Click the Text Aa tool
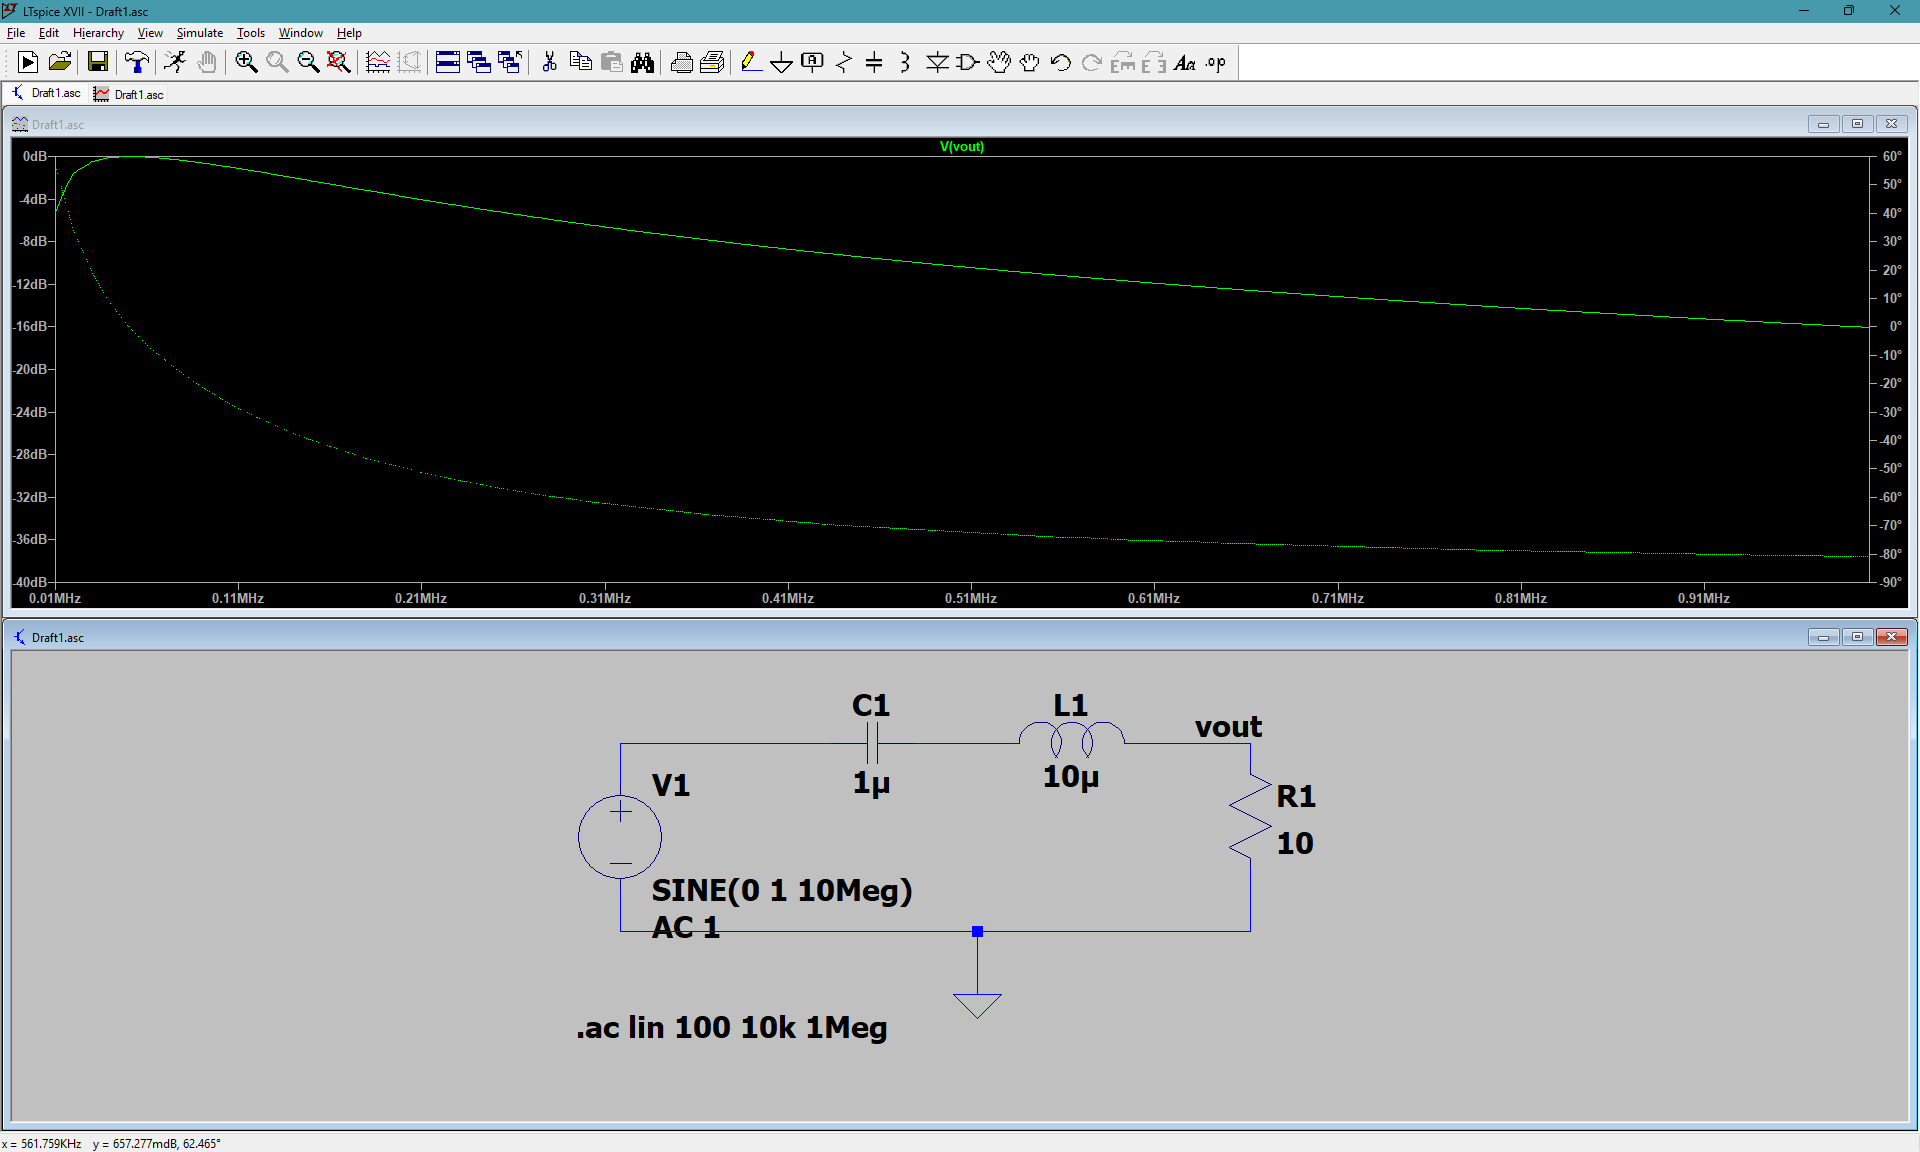 (1185, 62)
